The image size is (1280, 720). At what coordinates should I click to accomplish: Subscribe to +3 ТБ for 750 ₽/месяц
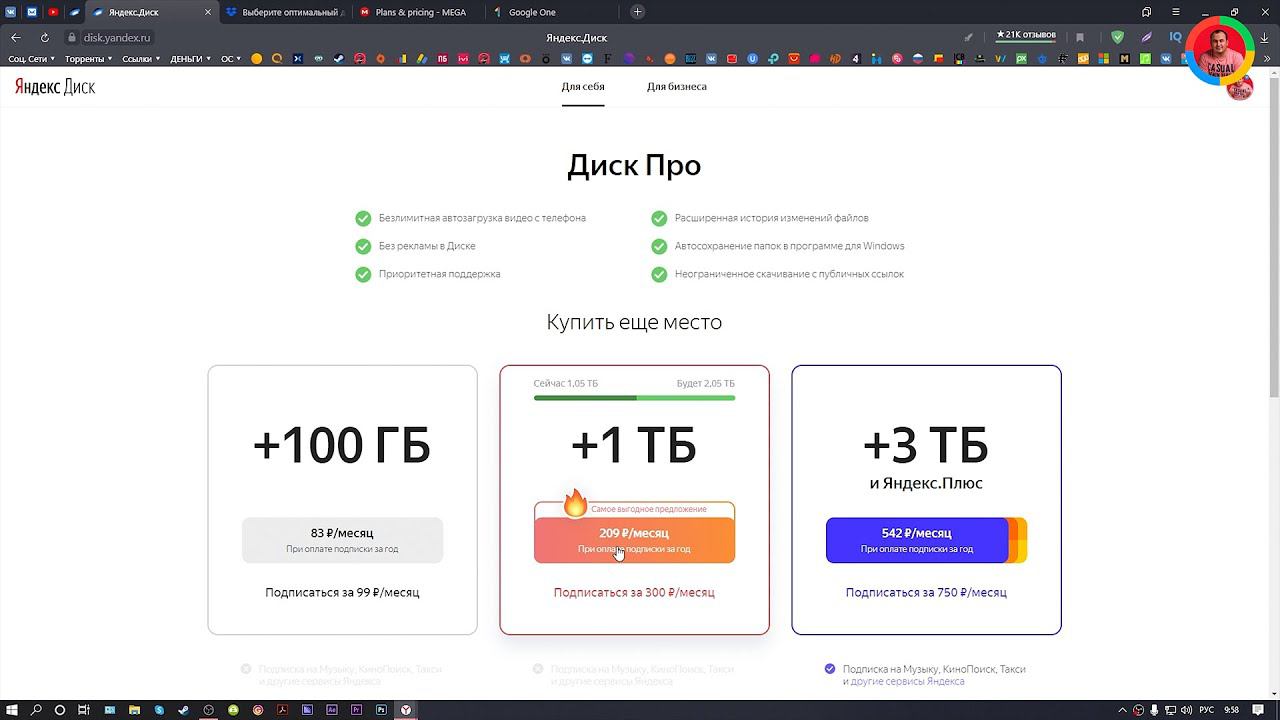pos(926,592)
